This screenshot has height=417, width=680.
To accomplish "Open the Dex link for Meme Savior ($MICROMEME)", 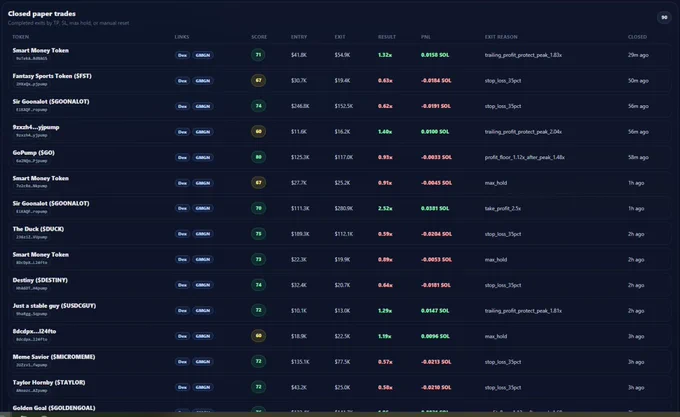I will tap(182, 362).
